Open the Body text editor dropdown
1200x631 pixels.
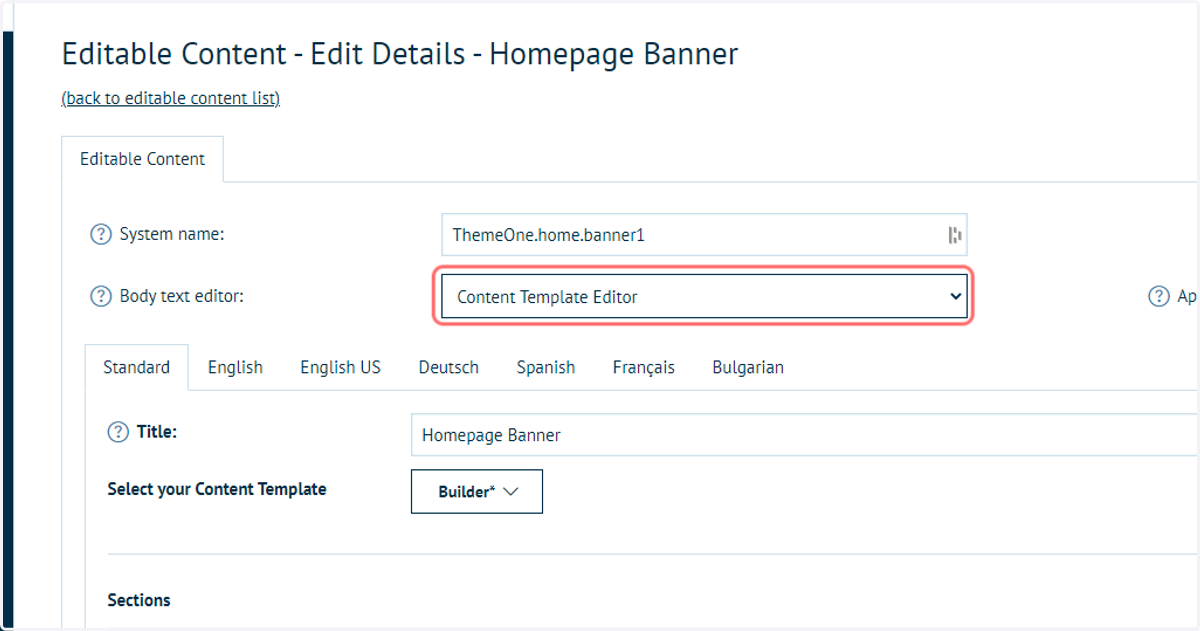pos(704,296)
